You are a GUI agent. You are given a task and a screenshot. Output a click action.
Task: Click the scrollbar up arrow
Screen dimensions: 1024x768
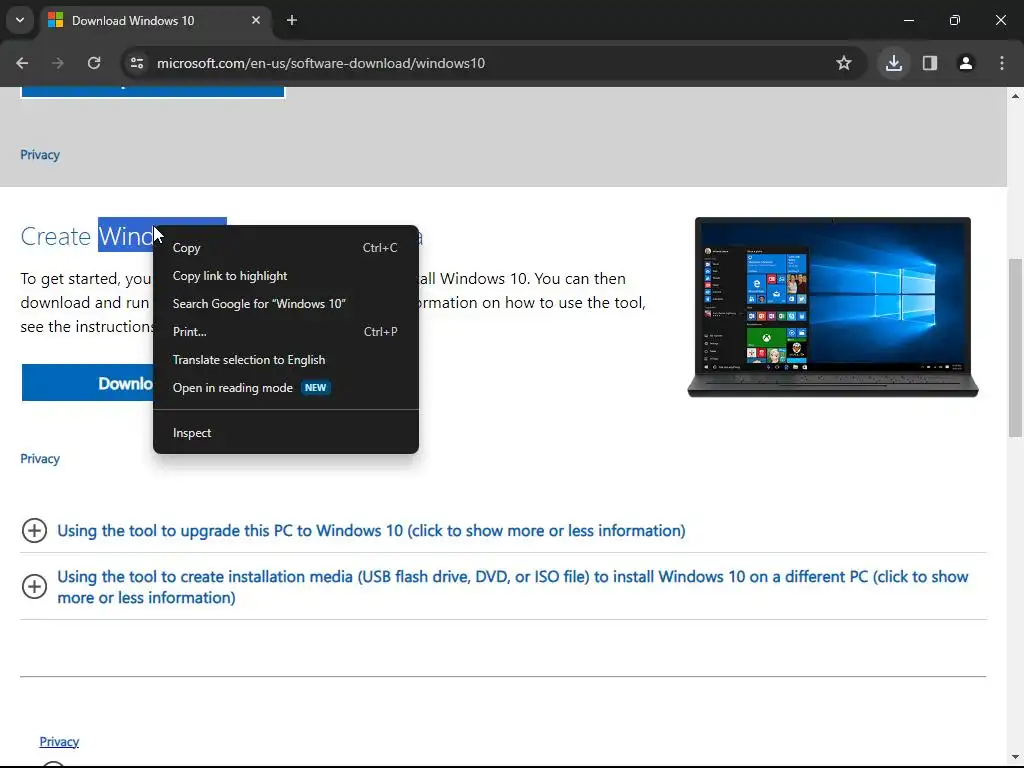click(x=1015, y=96)
